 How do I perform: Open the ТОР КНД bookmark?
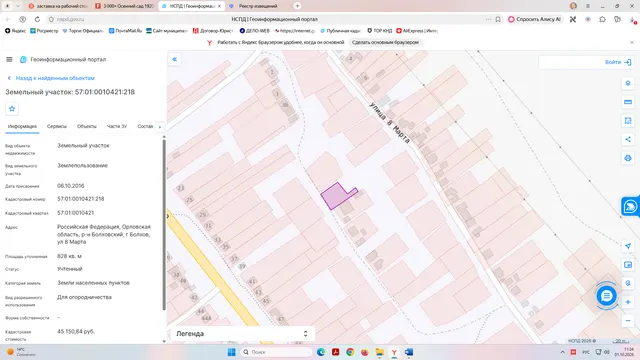click(x=380, y=31)
